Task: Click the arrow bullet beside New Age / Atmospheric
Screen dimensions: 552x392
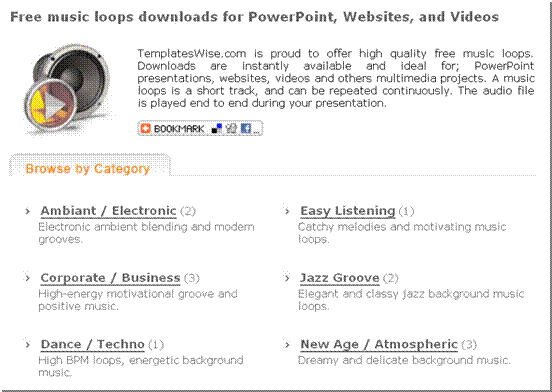Action: pyautogui.click(x=287, y=344)
